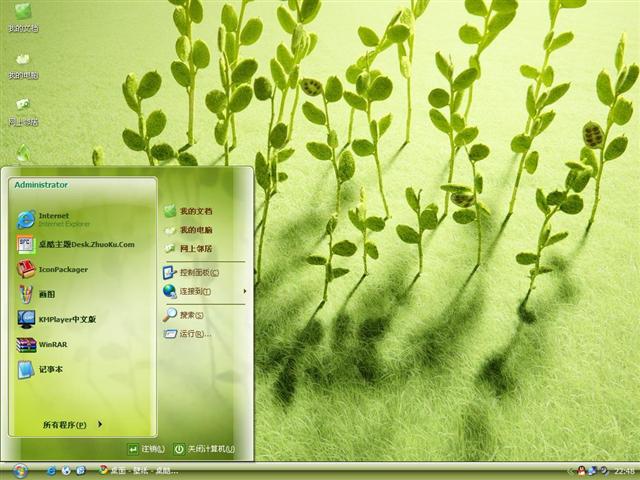Expand 所有程序 (All Programs) in the Start menu

pyautogui.click(x=72, y=424)
